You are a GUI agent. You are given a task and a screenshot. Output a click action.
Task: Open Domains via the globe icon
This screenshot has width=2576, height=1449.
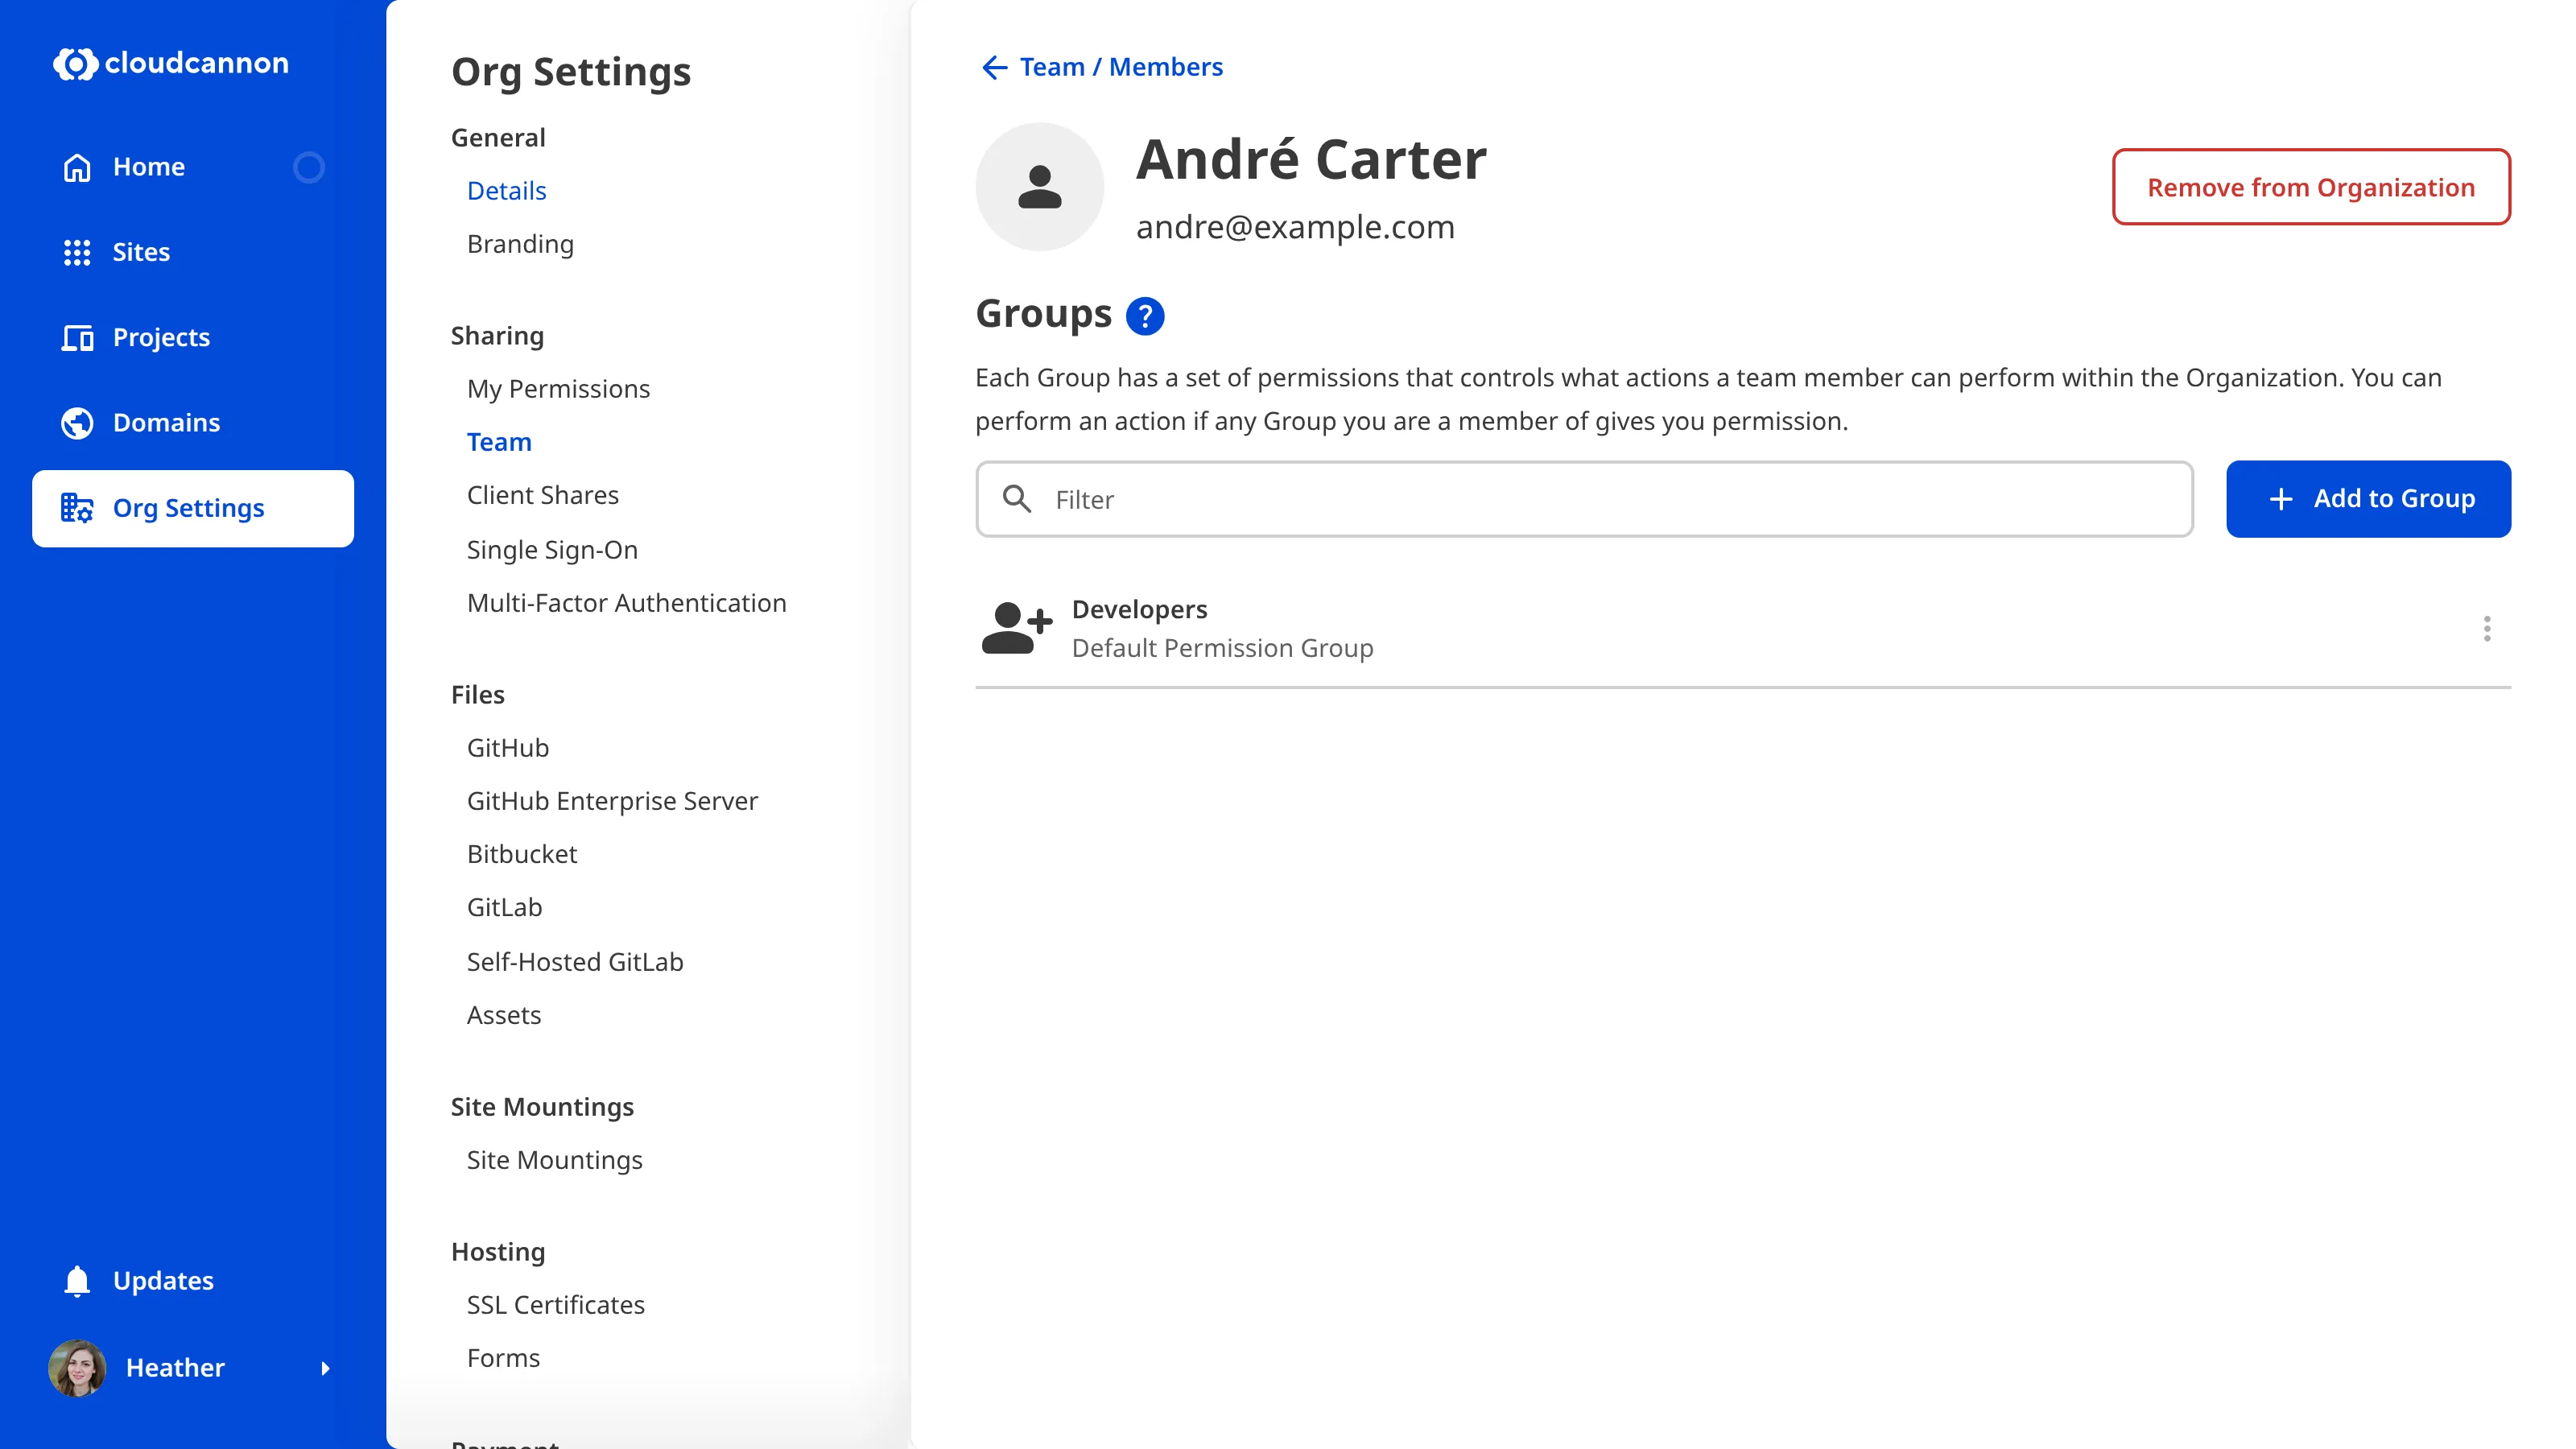point(78,422)
